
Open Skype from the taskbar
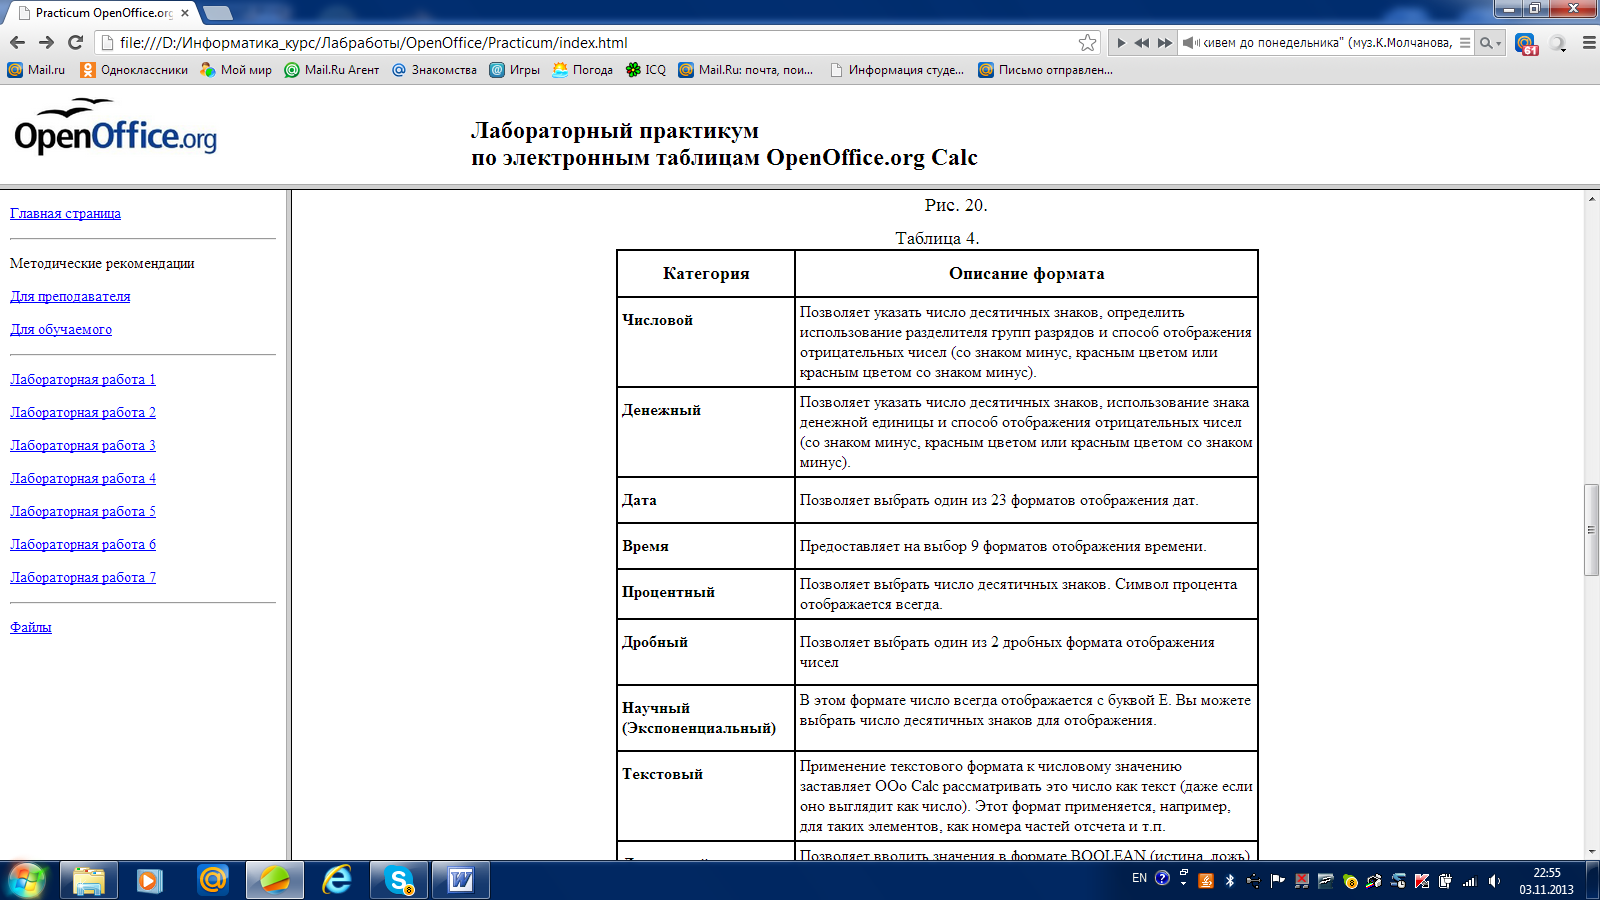pos(399,880)
